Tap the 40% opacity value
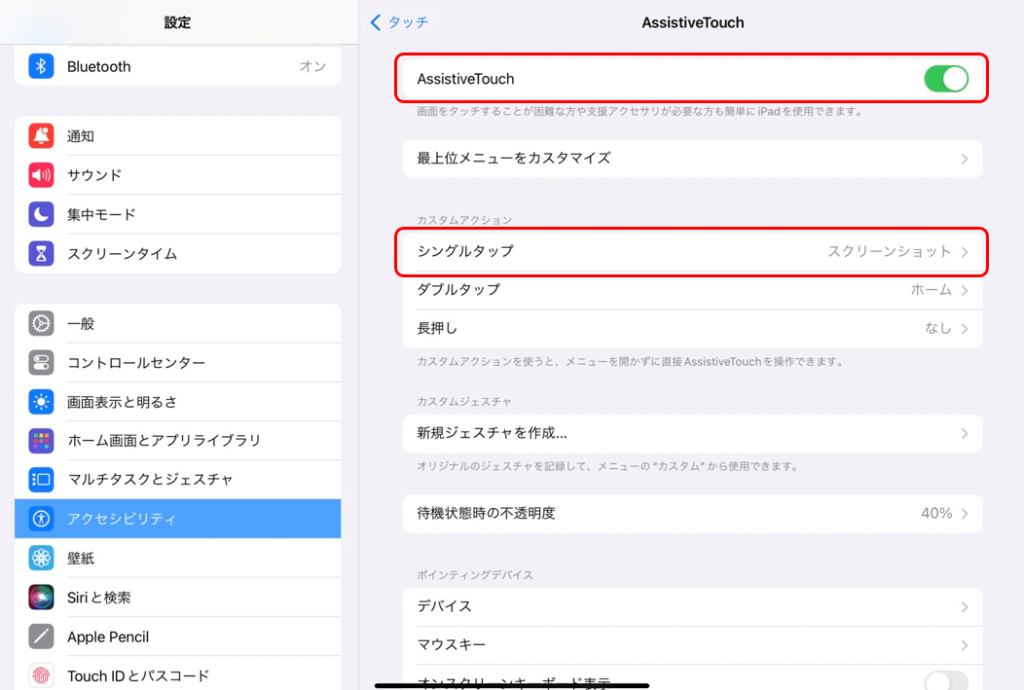Image resolution: width=1024 pixels, height=690 pixels. [936, 514]
